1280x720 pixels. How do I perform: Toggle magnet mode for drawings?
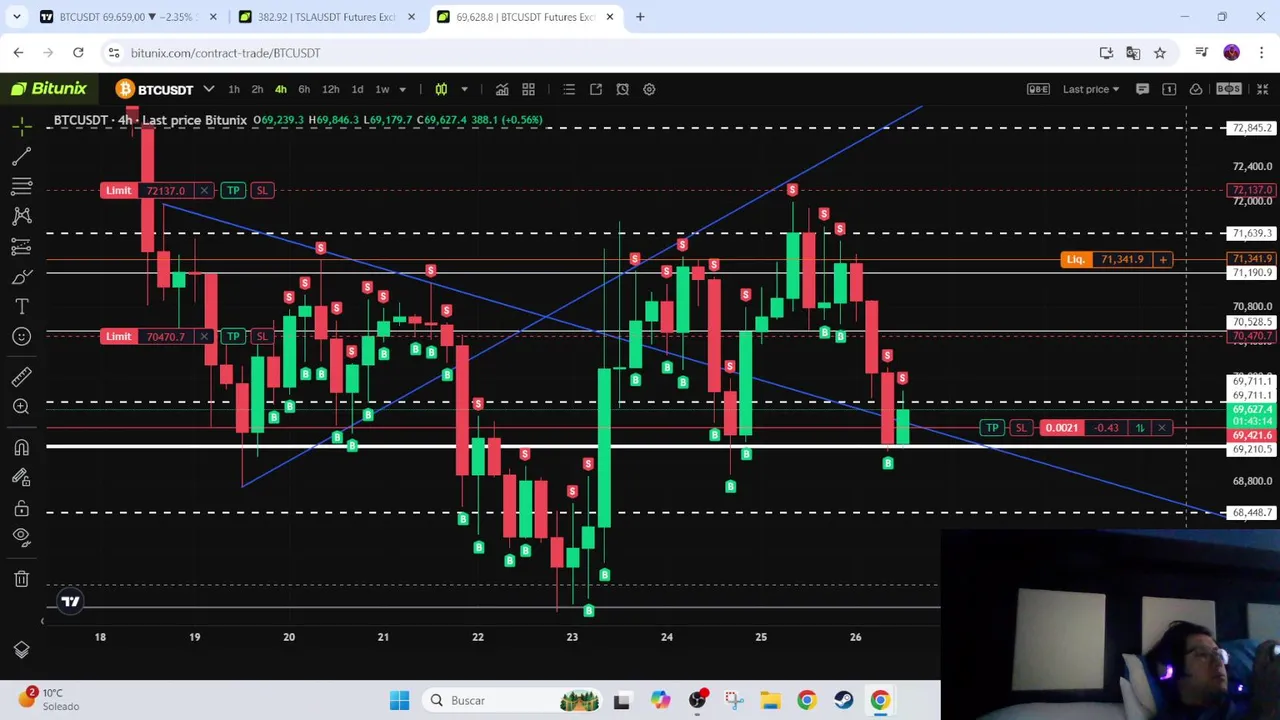(x=21, y=447)
